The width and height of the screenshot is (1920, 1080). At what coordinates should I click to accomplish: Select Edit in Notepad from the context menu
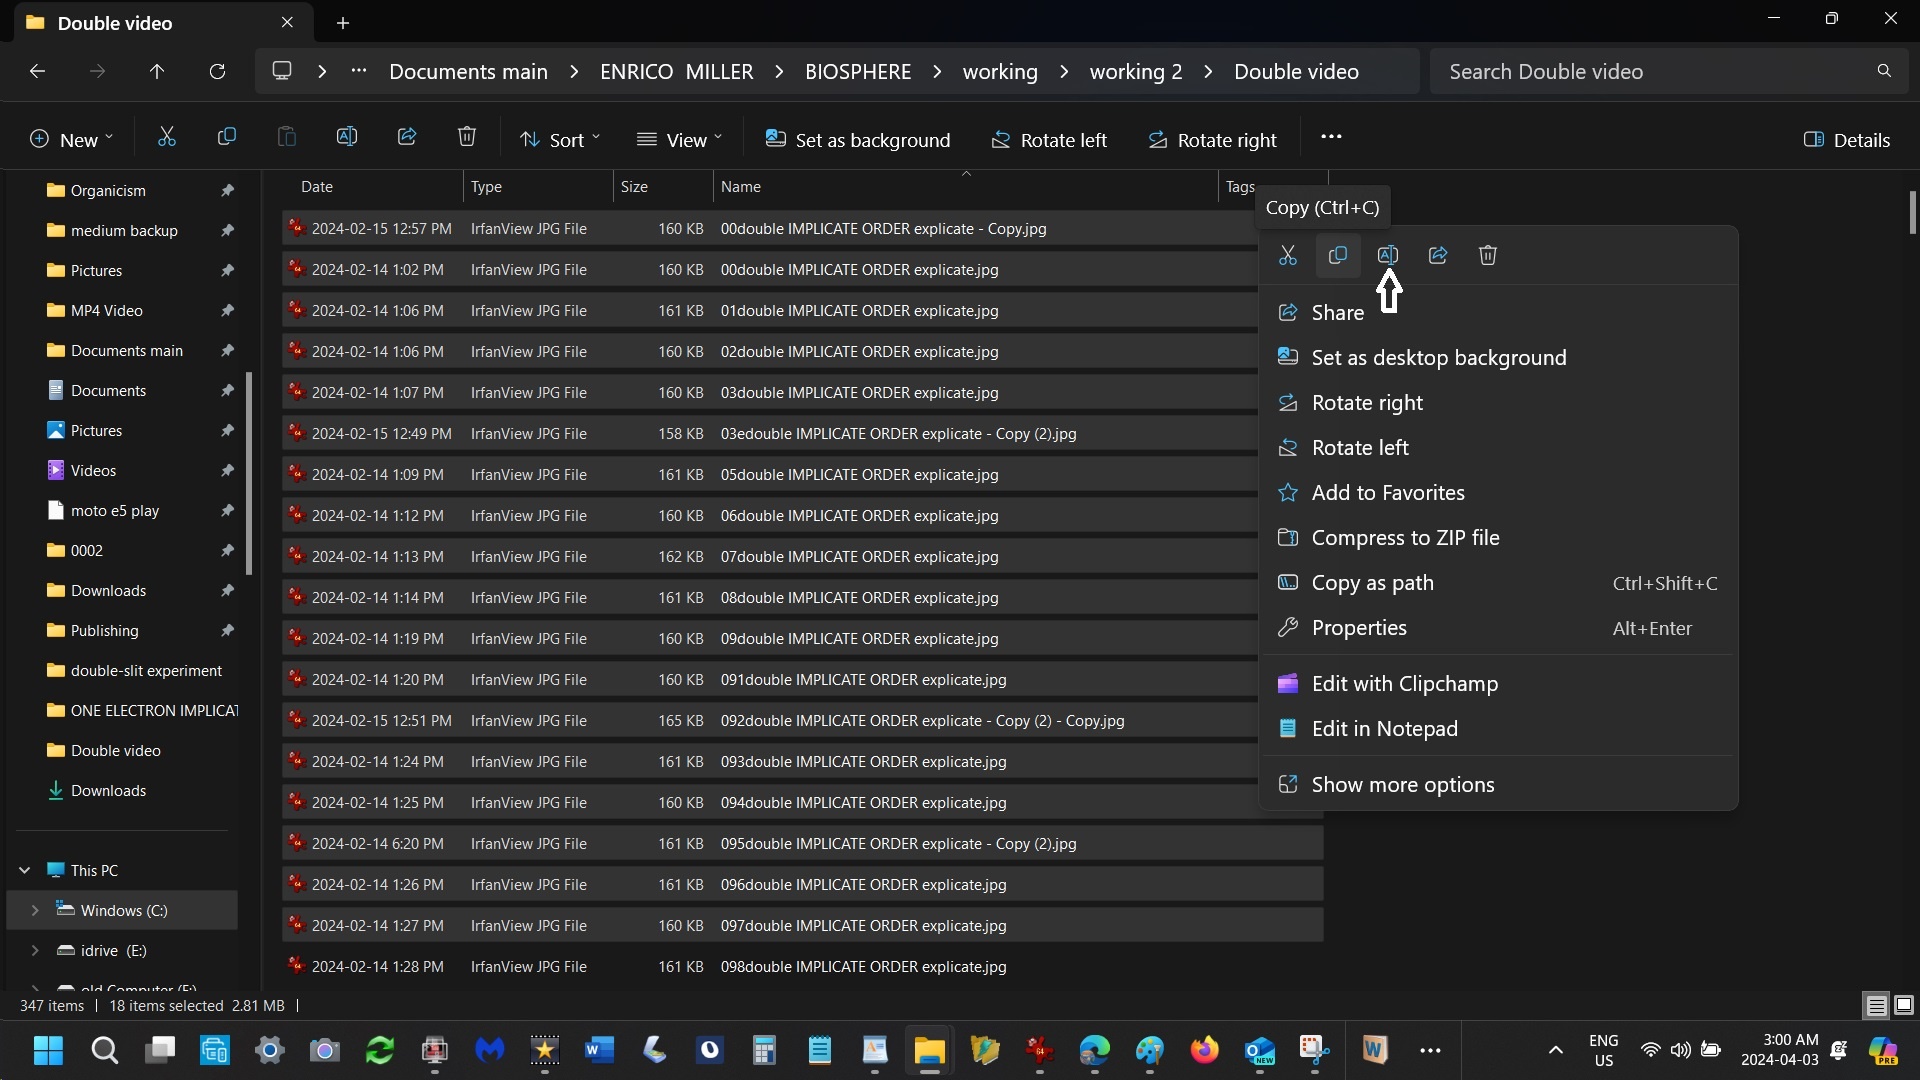pyautogui.click(x=1383, y=729)
